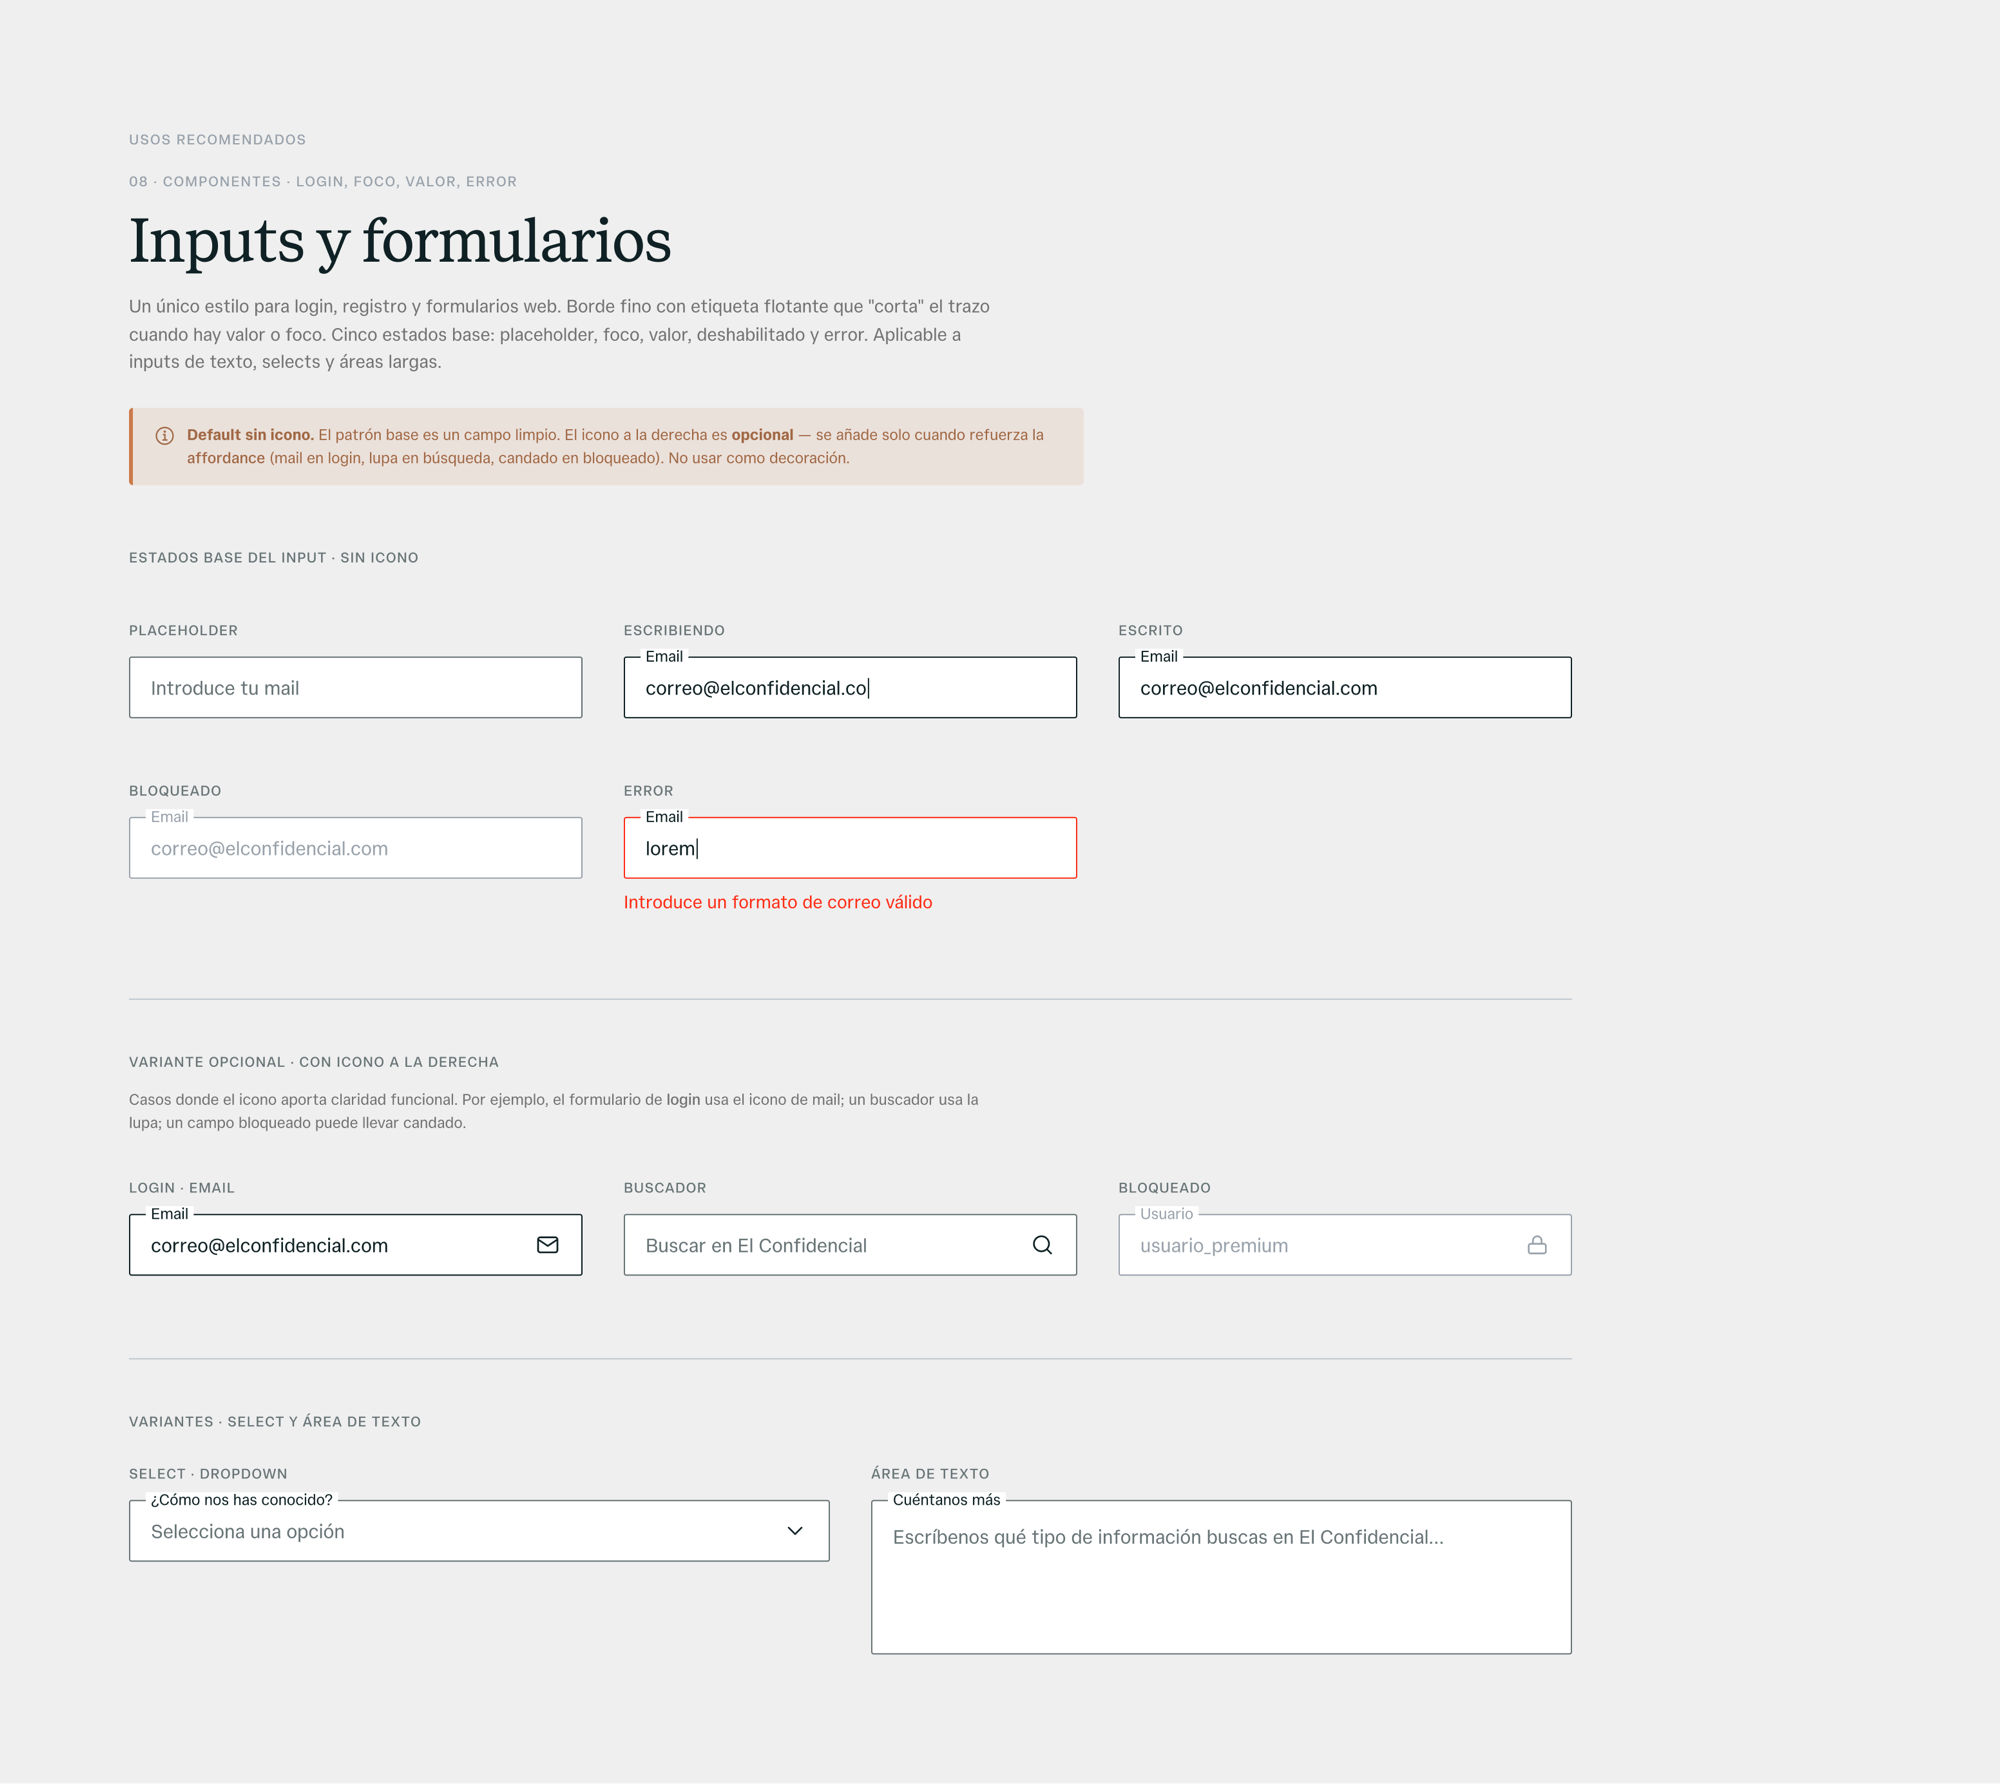This screenshot has width=2000, height=1784.
Task: Click the Escrito email field with correo@elconfidencial.com
Action: pyautogui.click(x=1345, y=687)
